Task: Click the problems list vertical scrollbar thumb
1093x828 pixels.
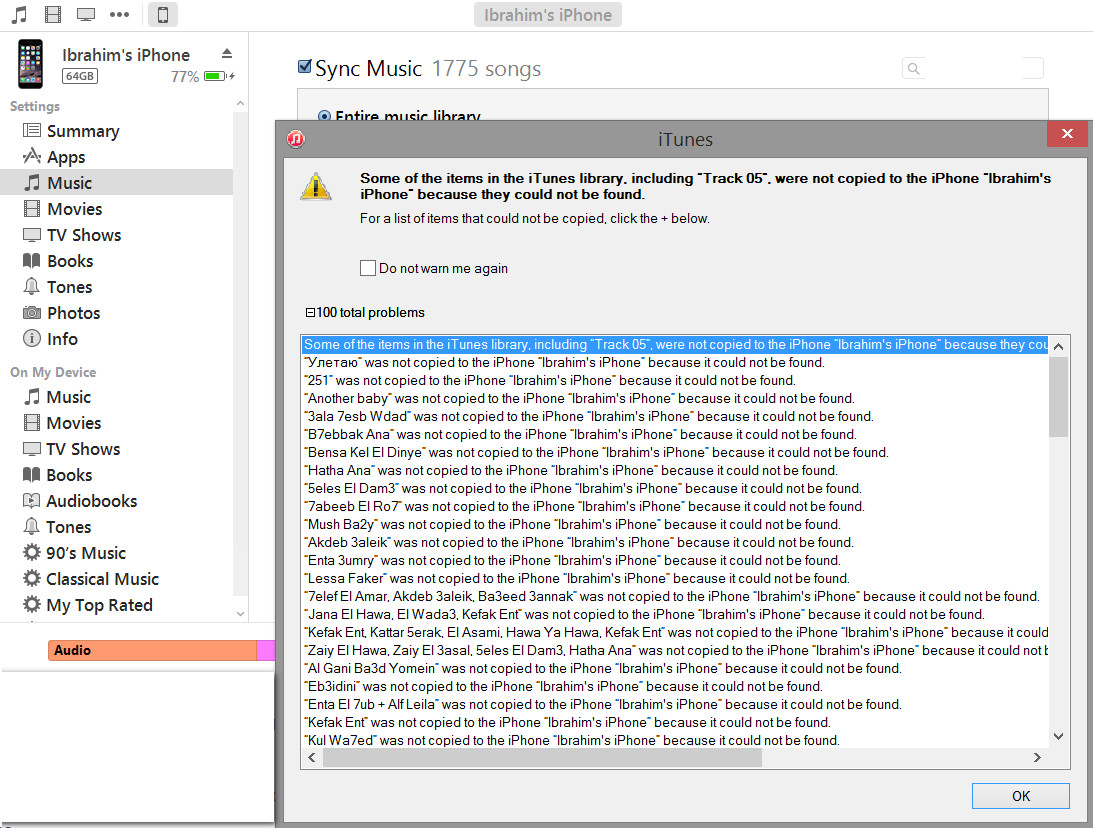Action: click(1058, 397)
